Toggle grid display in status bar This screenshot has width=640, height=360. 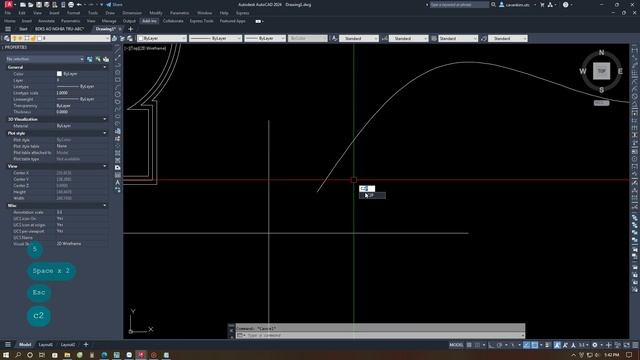[469, 345]
